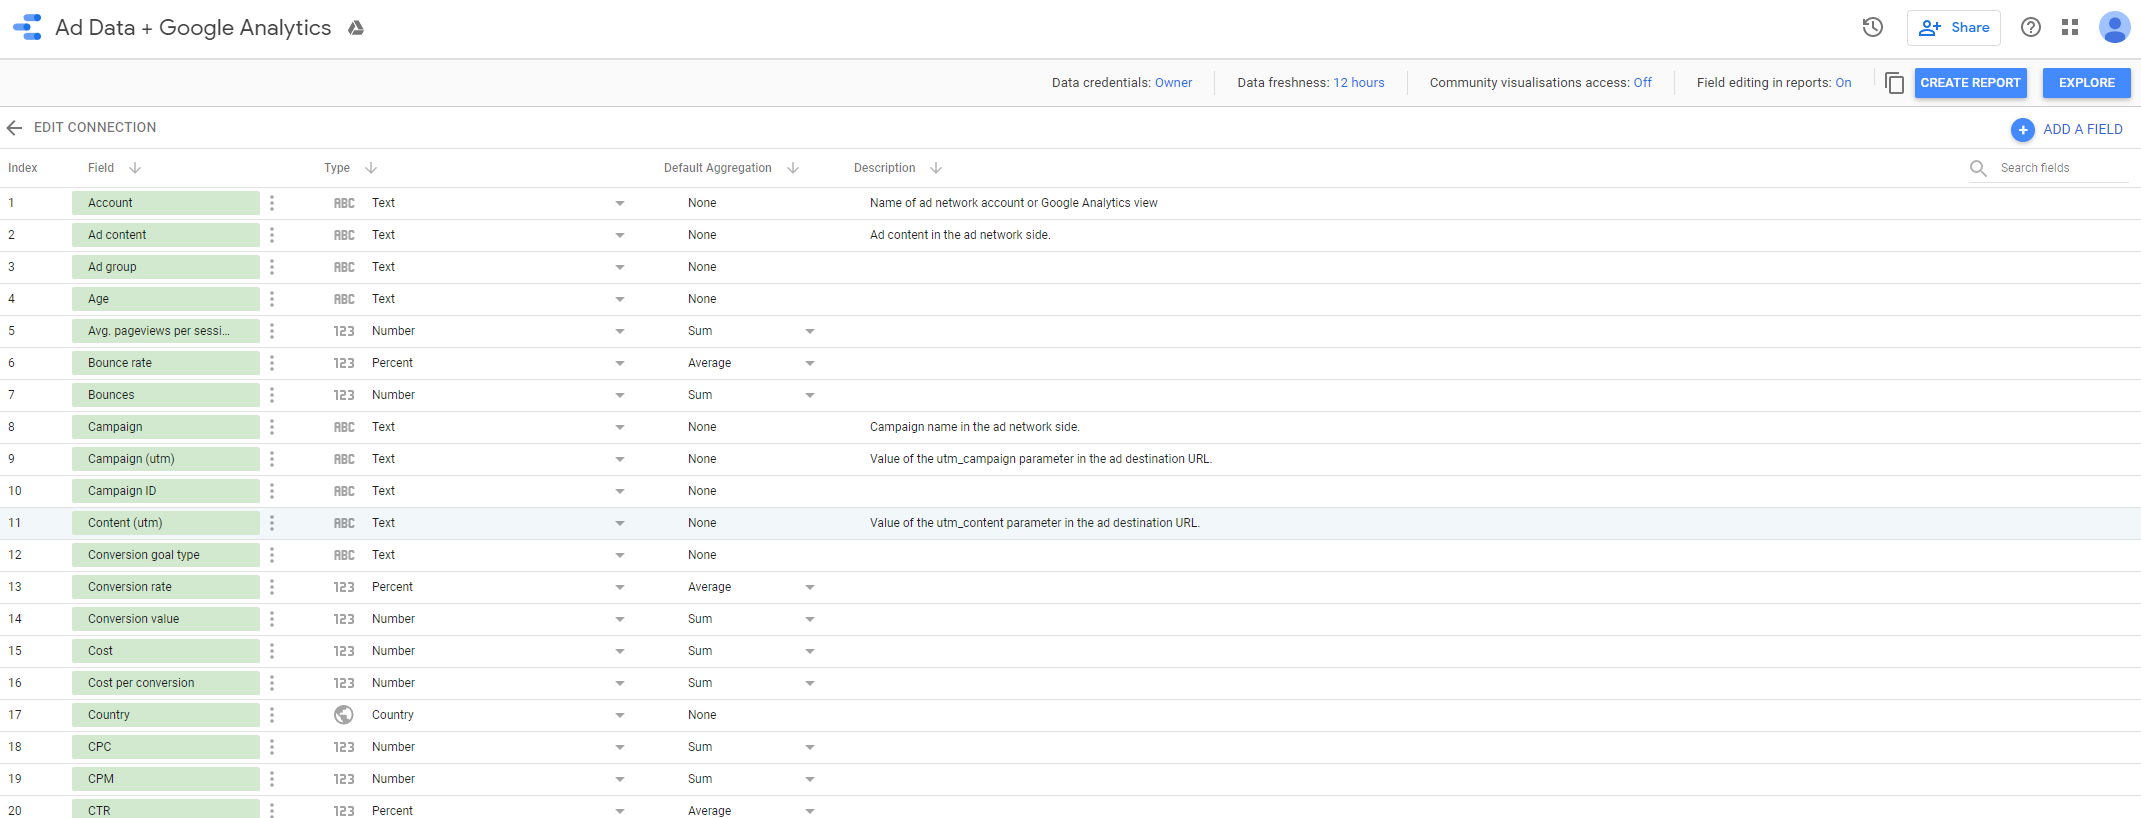2141x818 pixels.
Task: Click into the Search fields box
Action: click(2063, 168)
